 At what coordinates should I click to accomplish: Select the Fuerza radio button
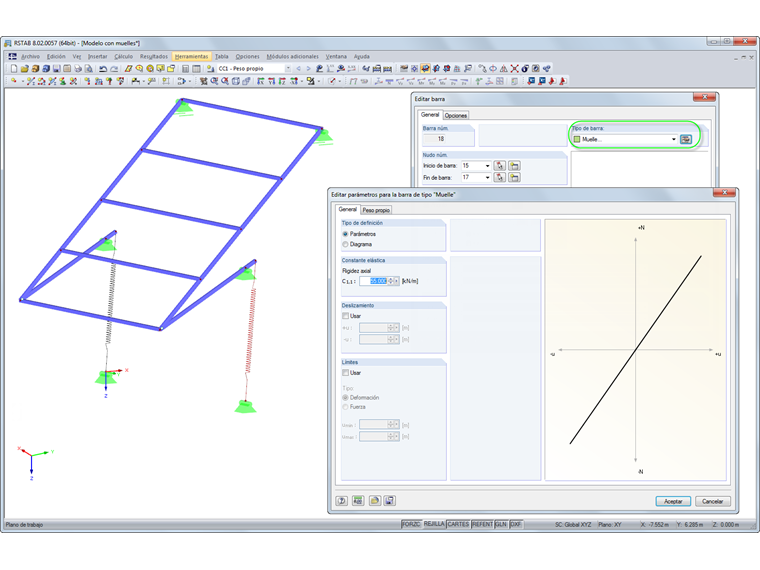pos(346,407)
